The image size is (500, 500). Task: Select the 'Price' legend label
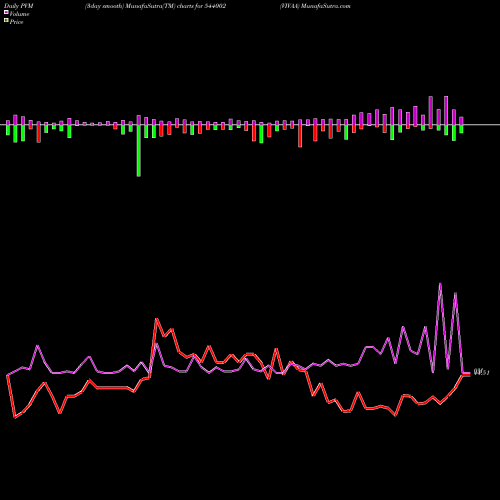click(16, 22)
